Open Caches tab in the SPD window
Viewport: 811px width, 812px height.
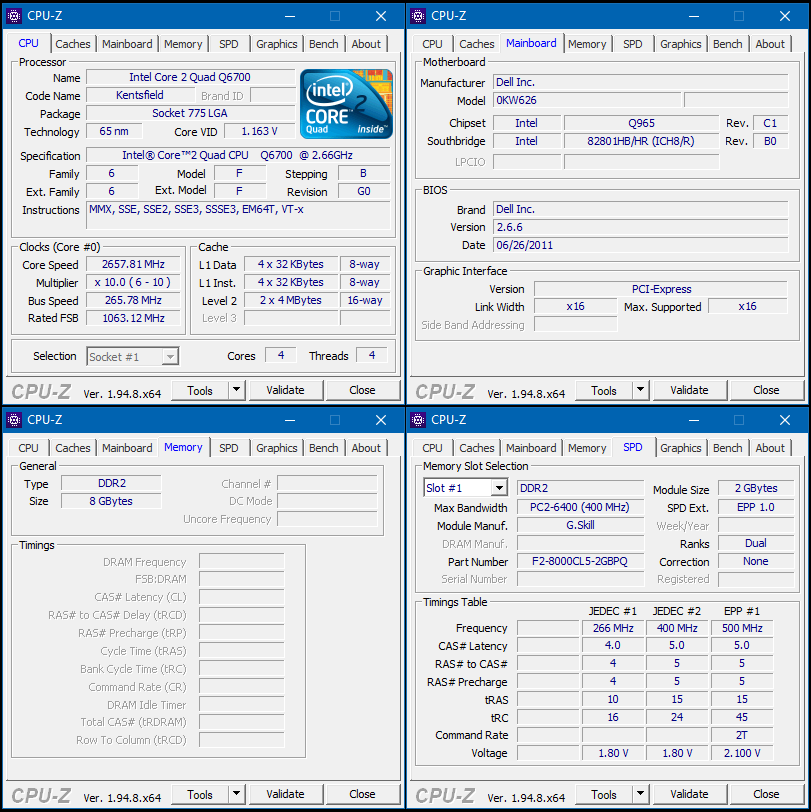pyautogui.click(x=477, y=448)
